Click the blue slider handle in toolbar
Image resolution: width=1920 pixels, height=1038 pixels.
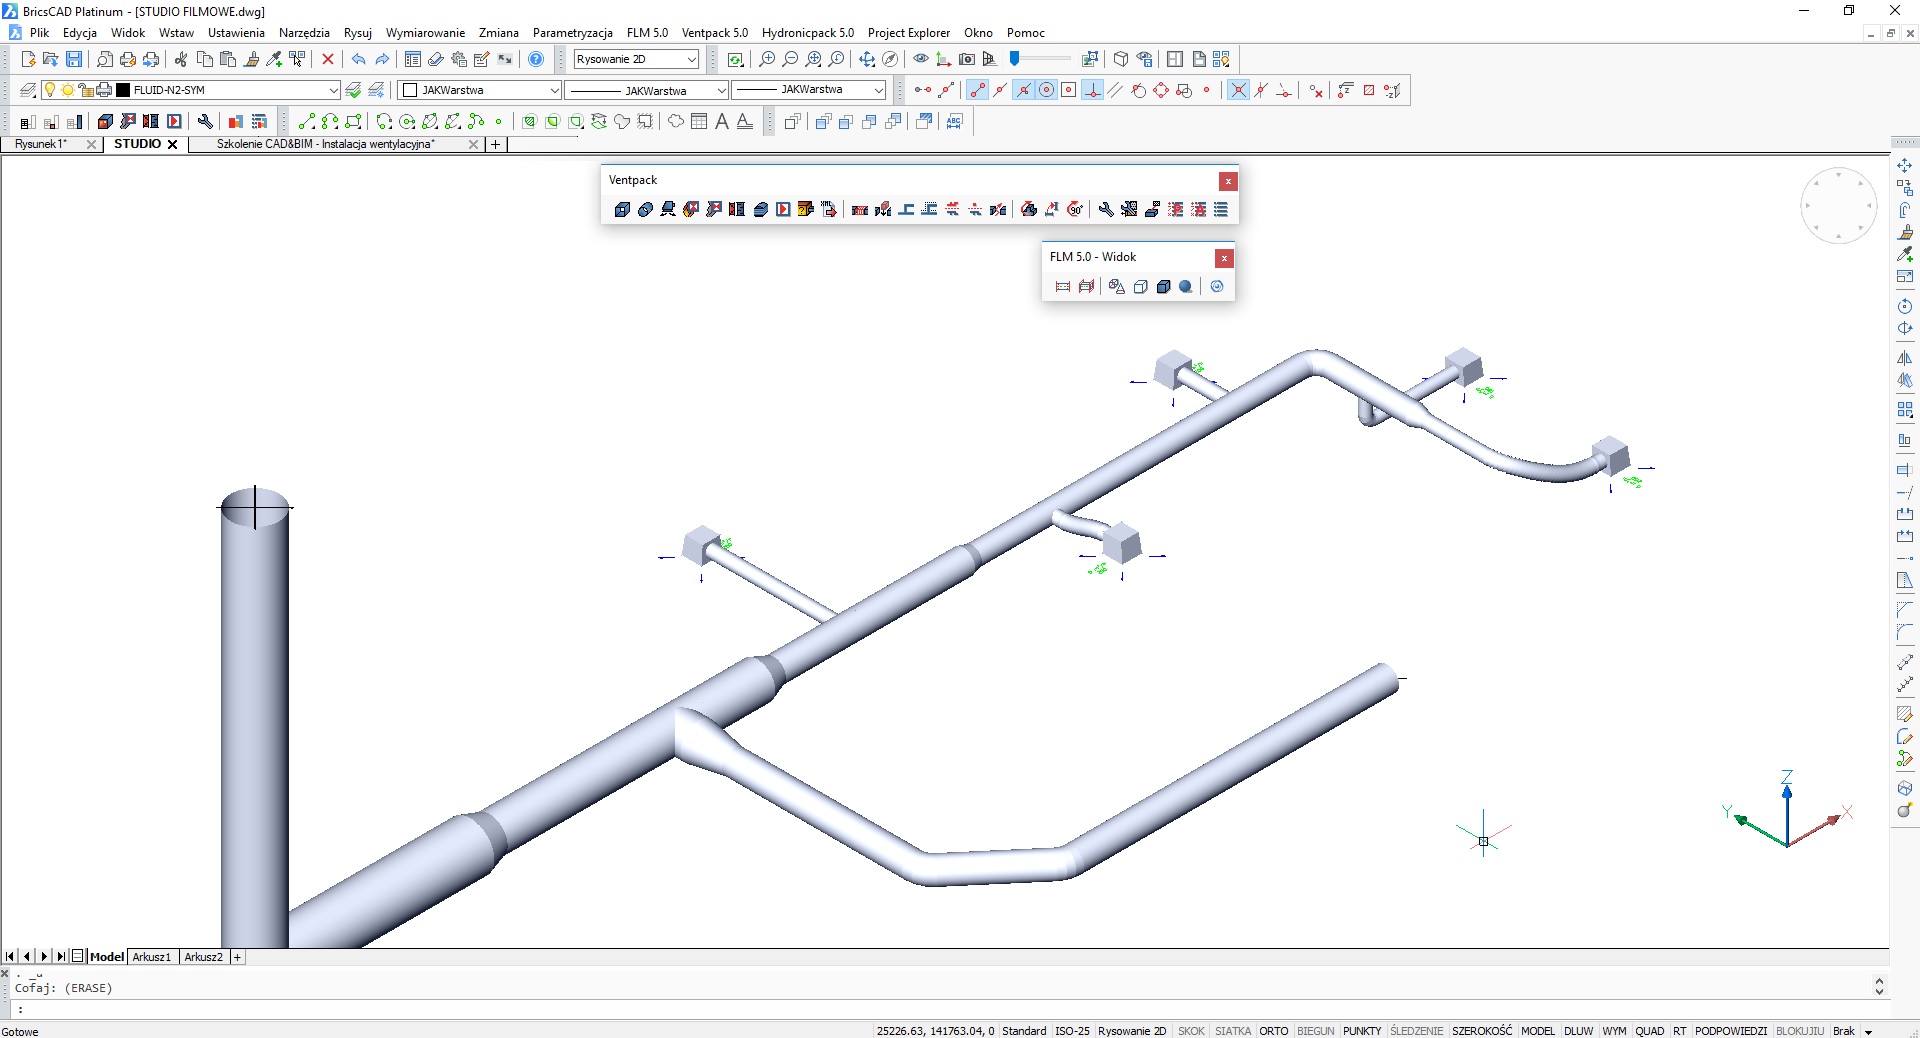click(1015, 59)
